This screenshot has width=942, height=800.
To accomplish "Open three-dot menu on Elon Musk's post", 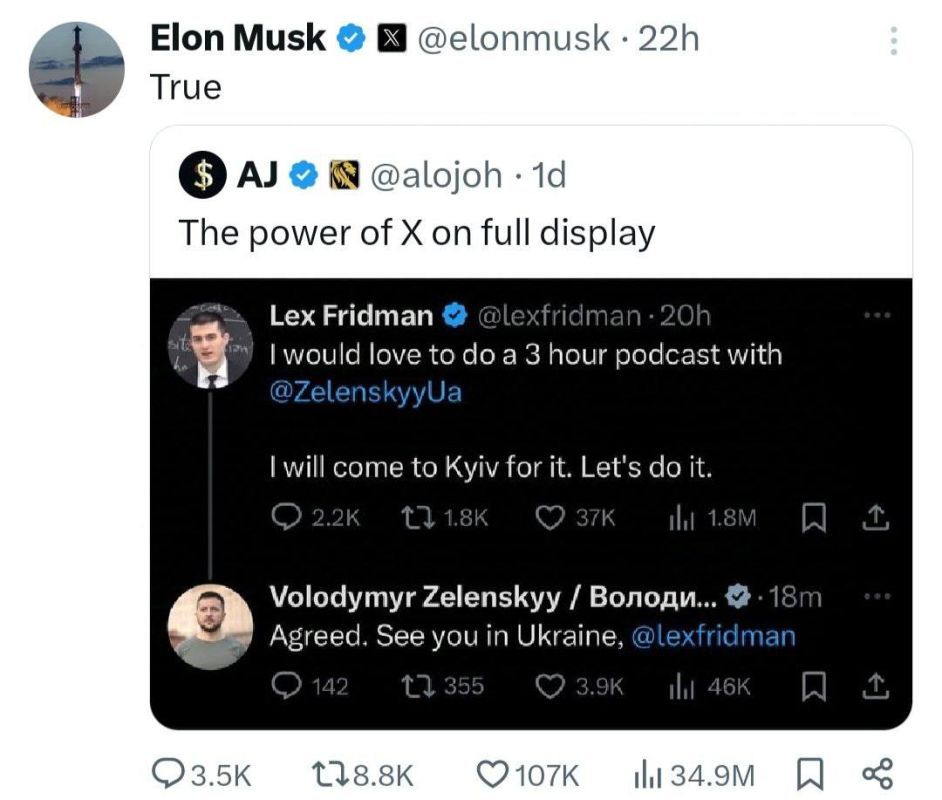I will (x=894, y=40).
